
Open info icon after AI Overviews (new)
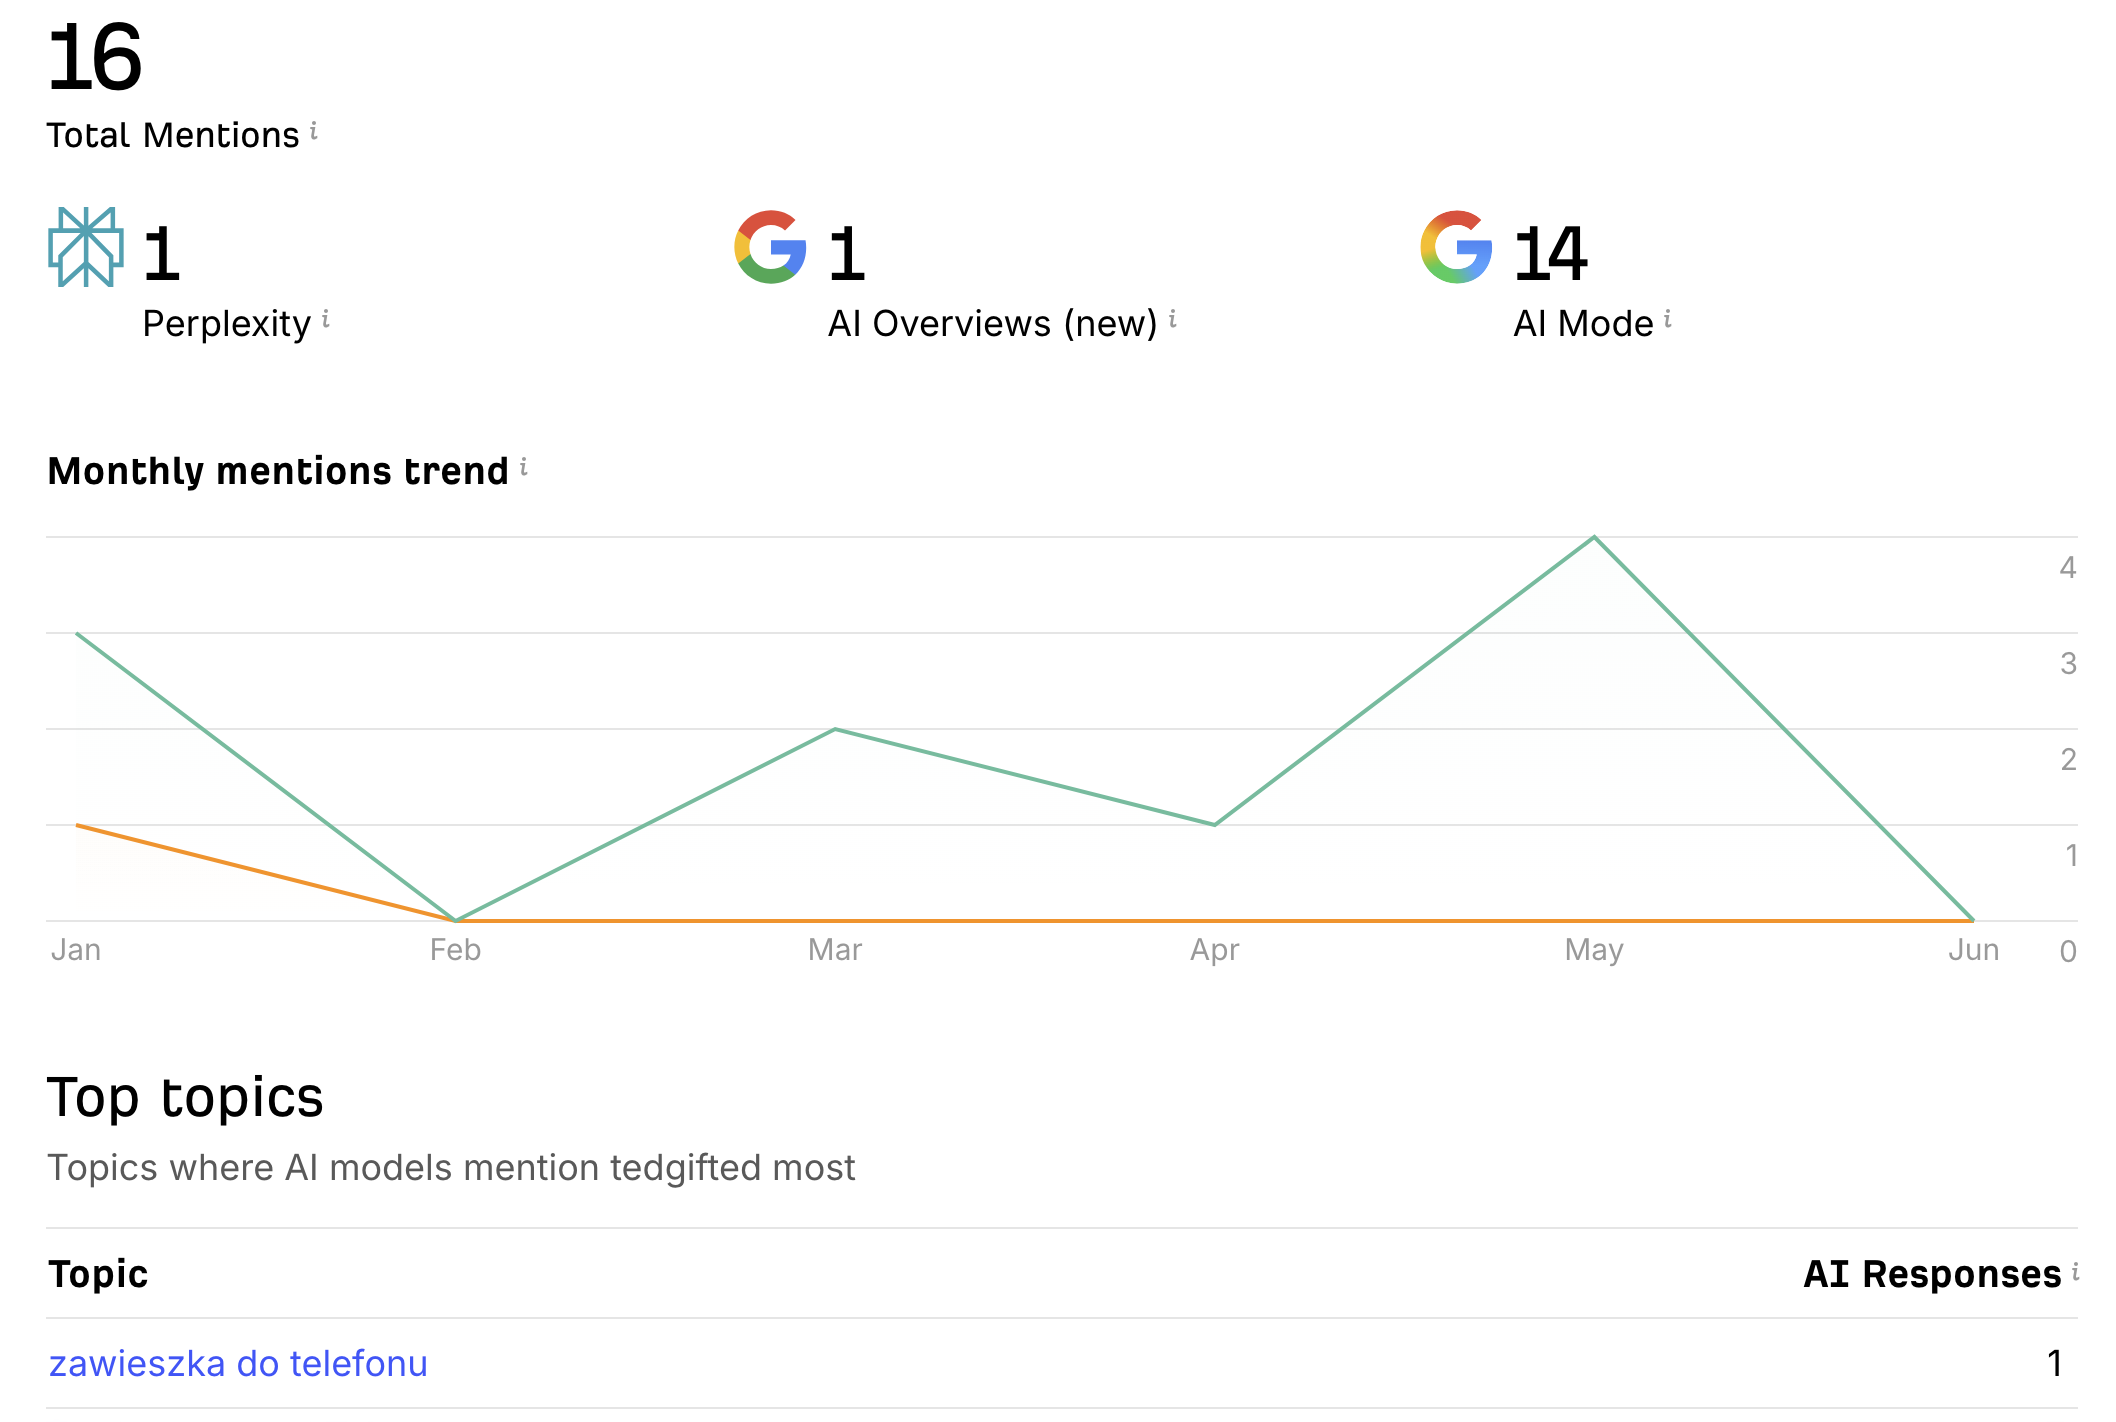(1173, 319)
